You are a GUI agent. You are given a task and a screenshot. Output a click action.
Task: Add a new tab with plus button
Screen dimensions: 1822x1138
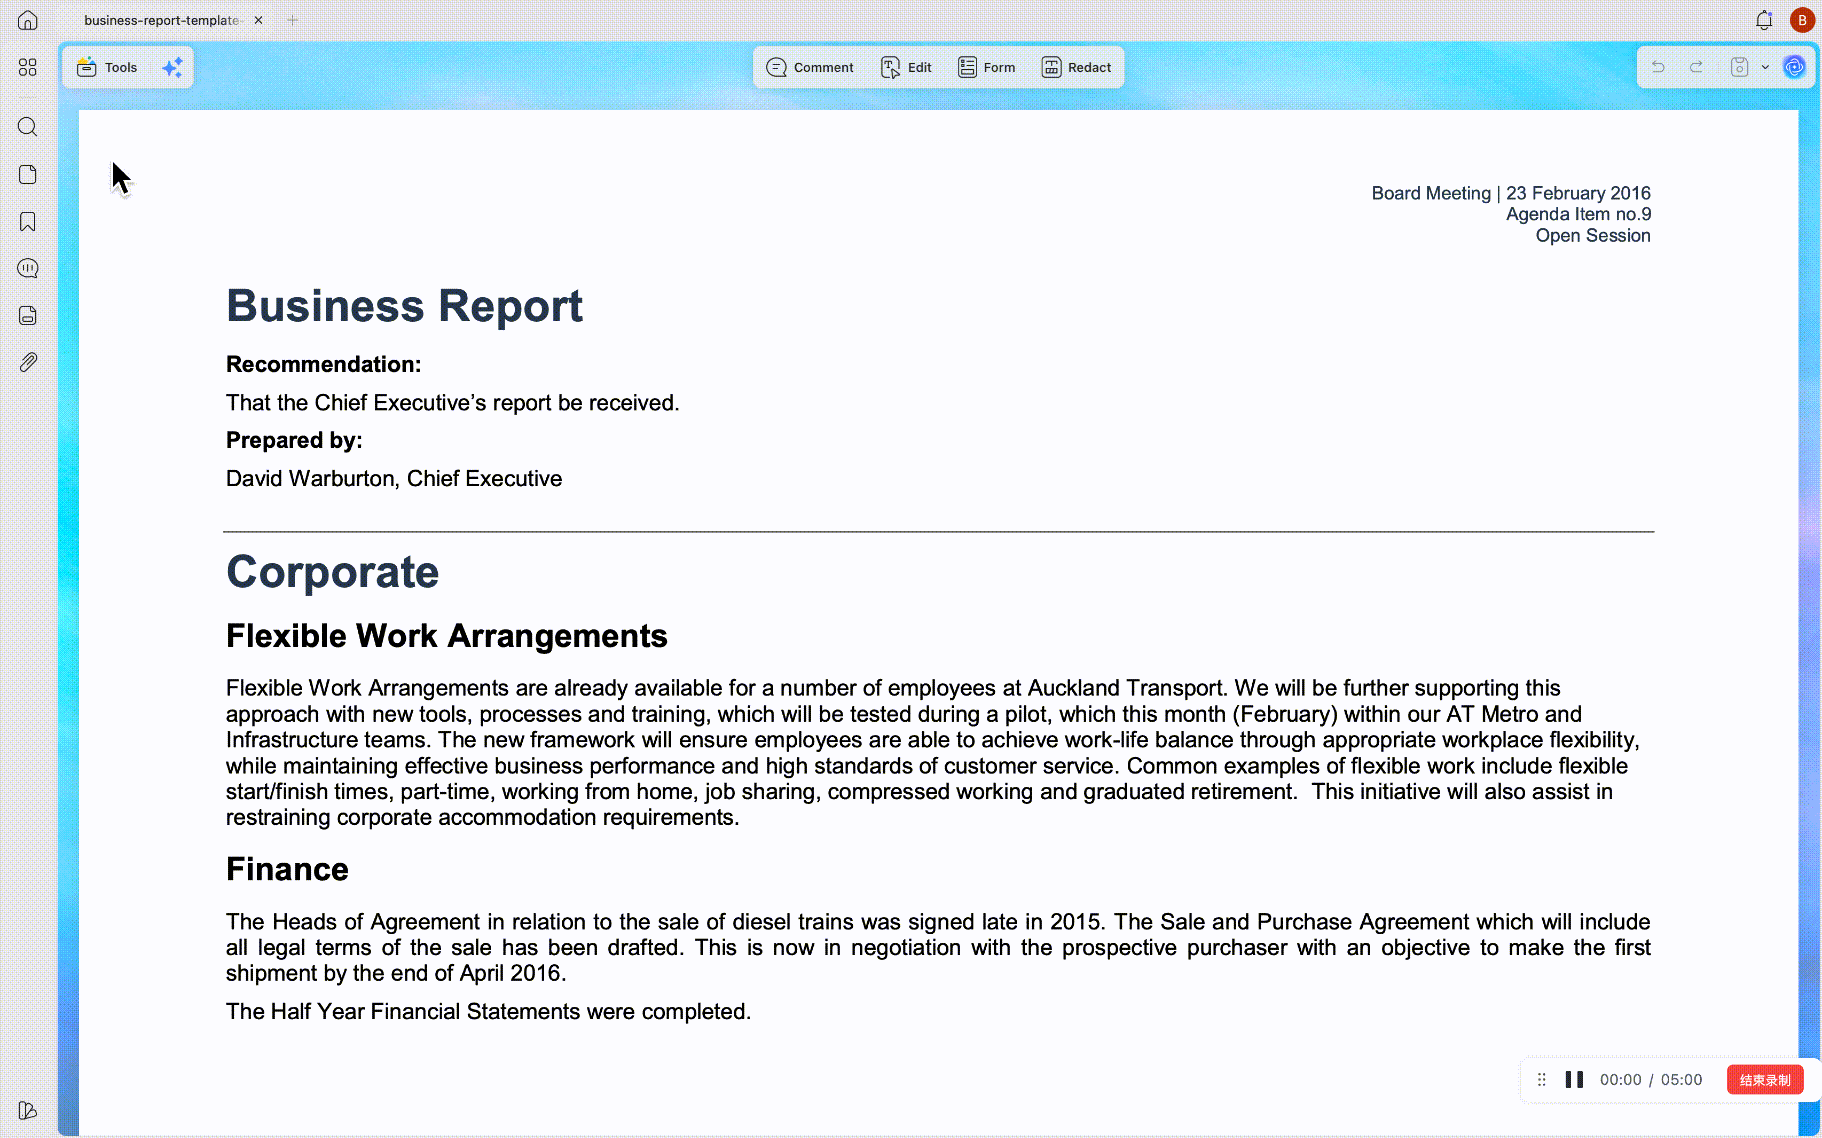point(293,20)
